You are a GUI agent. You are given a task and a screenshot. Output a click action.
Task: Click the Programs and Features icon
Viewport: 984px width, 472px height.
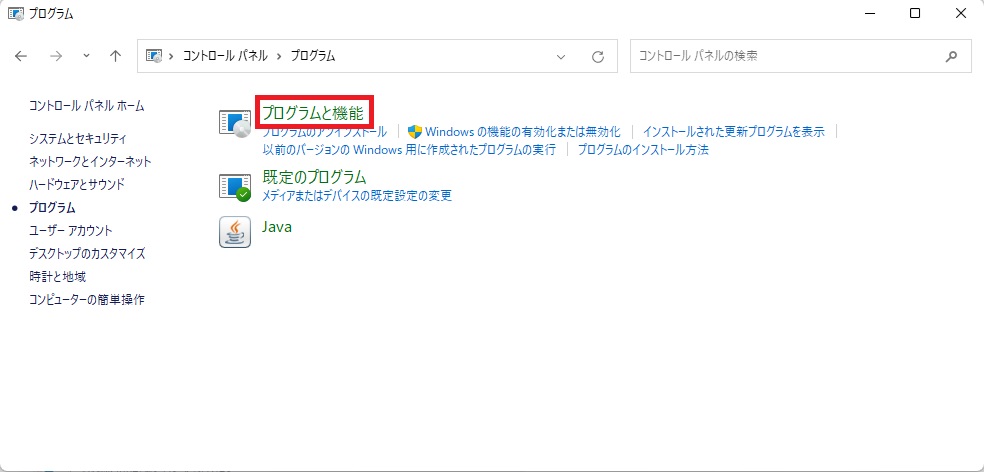(x=235, y=122)
